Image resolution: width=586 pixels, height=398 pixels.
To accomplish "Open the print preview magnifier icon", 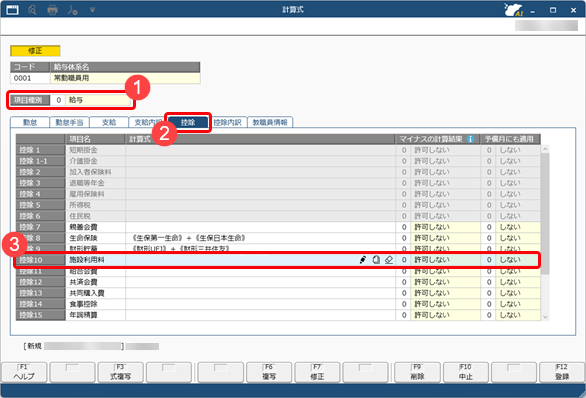I will pyautogui.click(x=33, y=10).
